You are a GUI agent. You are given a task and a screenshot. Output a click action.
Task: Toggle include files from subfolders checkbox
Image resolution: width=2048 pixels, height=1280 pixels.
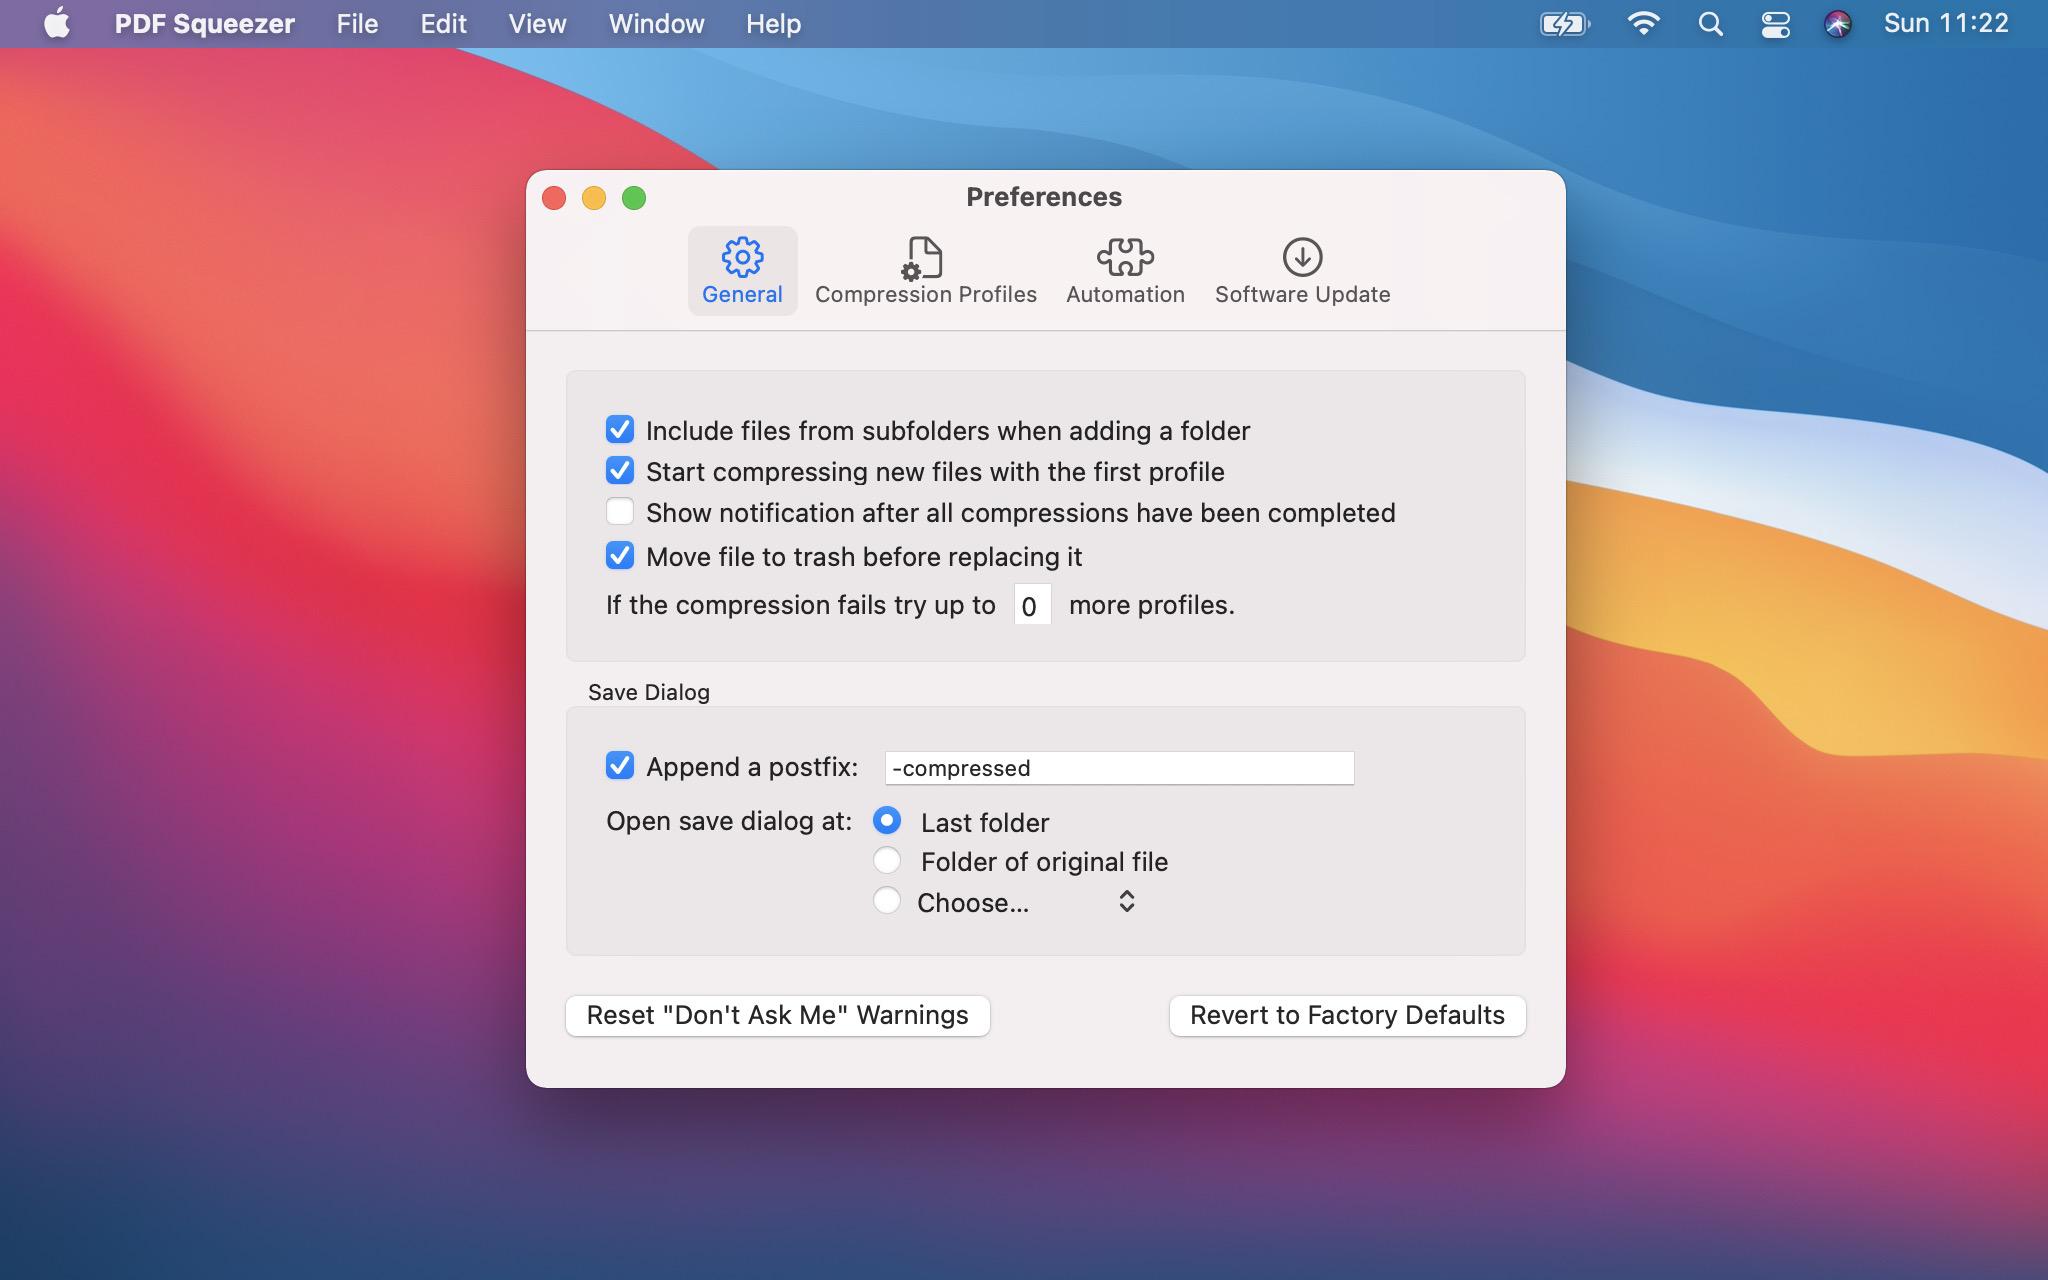[x=620, y=430]
